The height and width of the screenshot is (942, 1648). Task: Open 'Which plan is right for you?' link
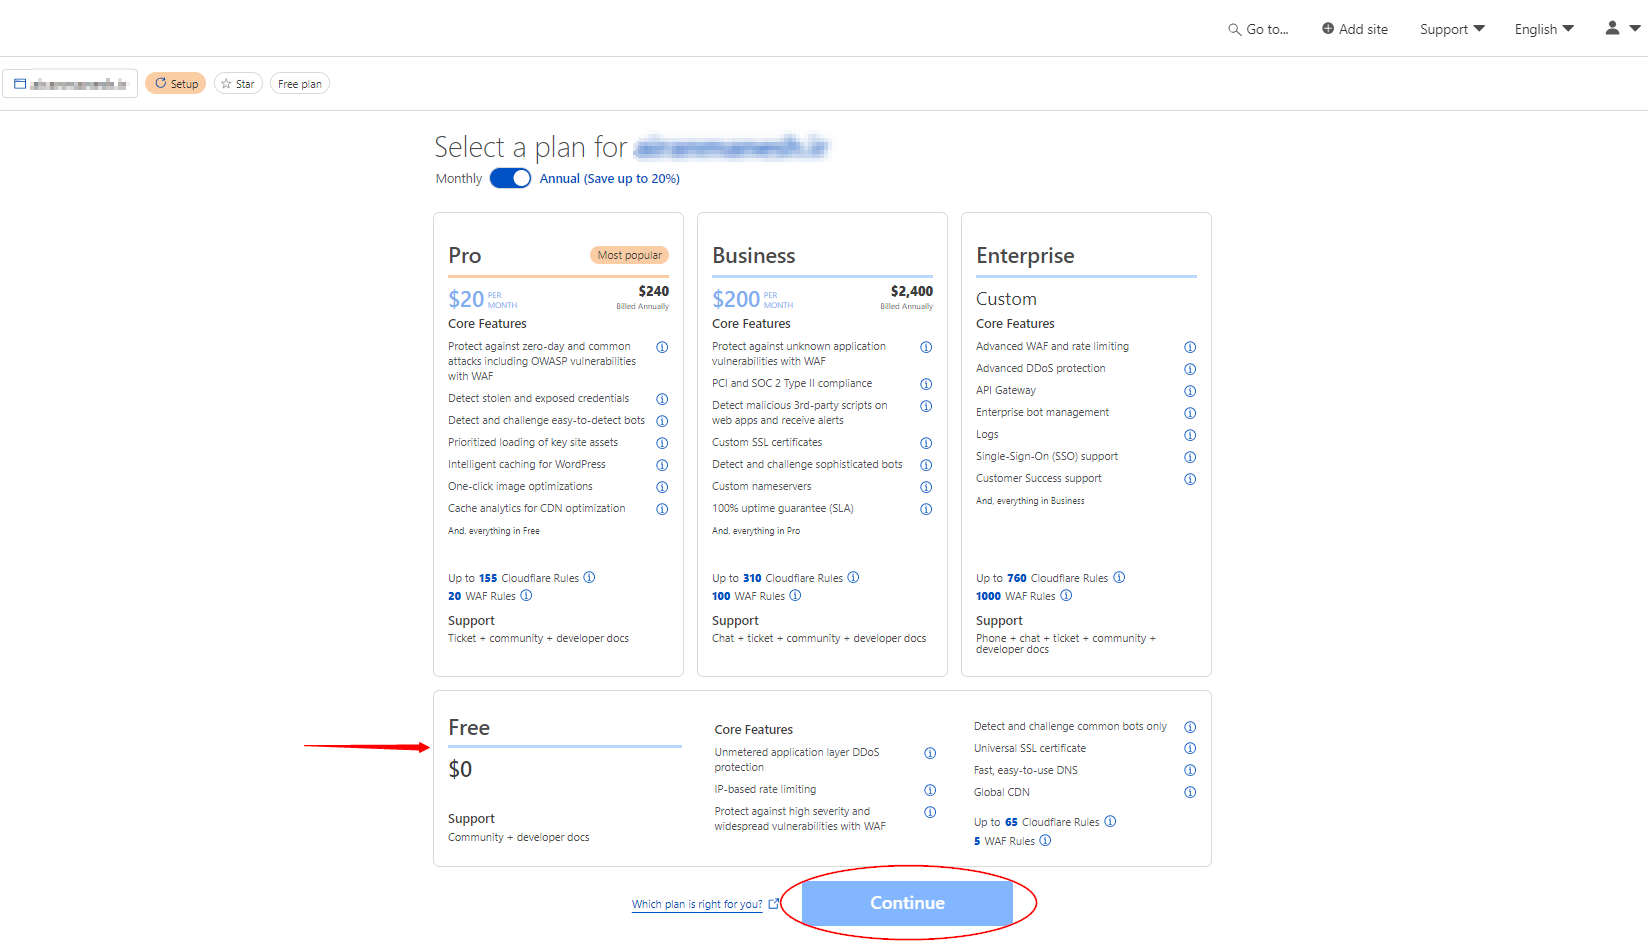click(x=697, y=904)
